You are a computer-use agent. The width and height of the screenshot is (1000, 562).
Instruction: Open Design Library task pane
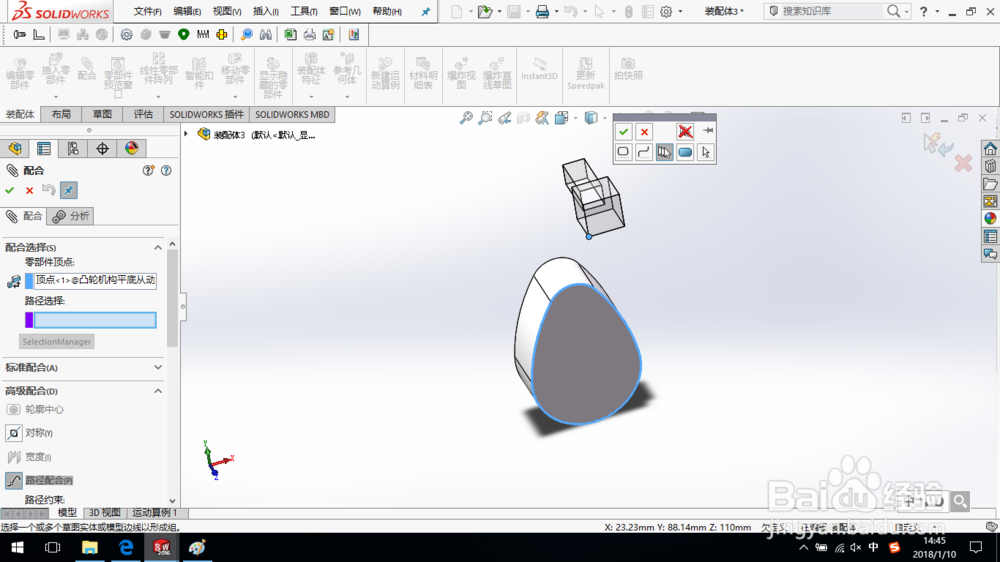click(990, 166)
